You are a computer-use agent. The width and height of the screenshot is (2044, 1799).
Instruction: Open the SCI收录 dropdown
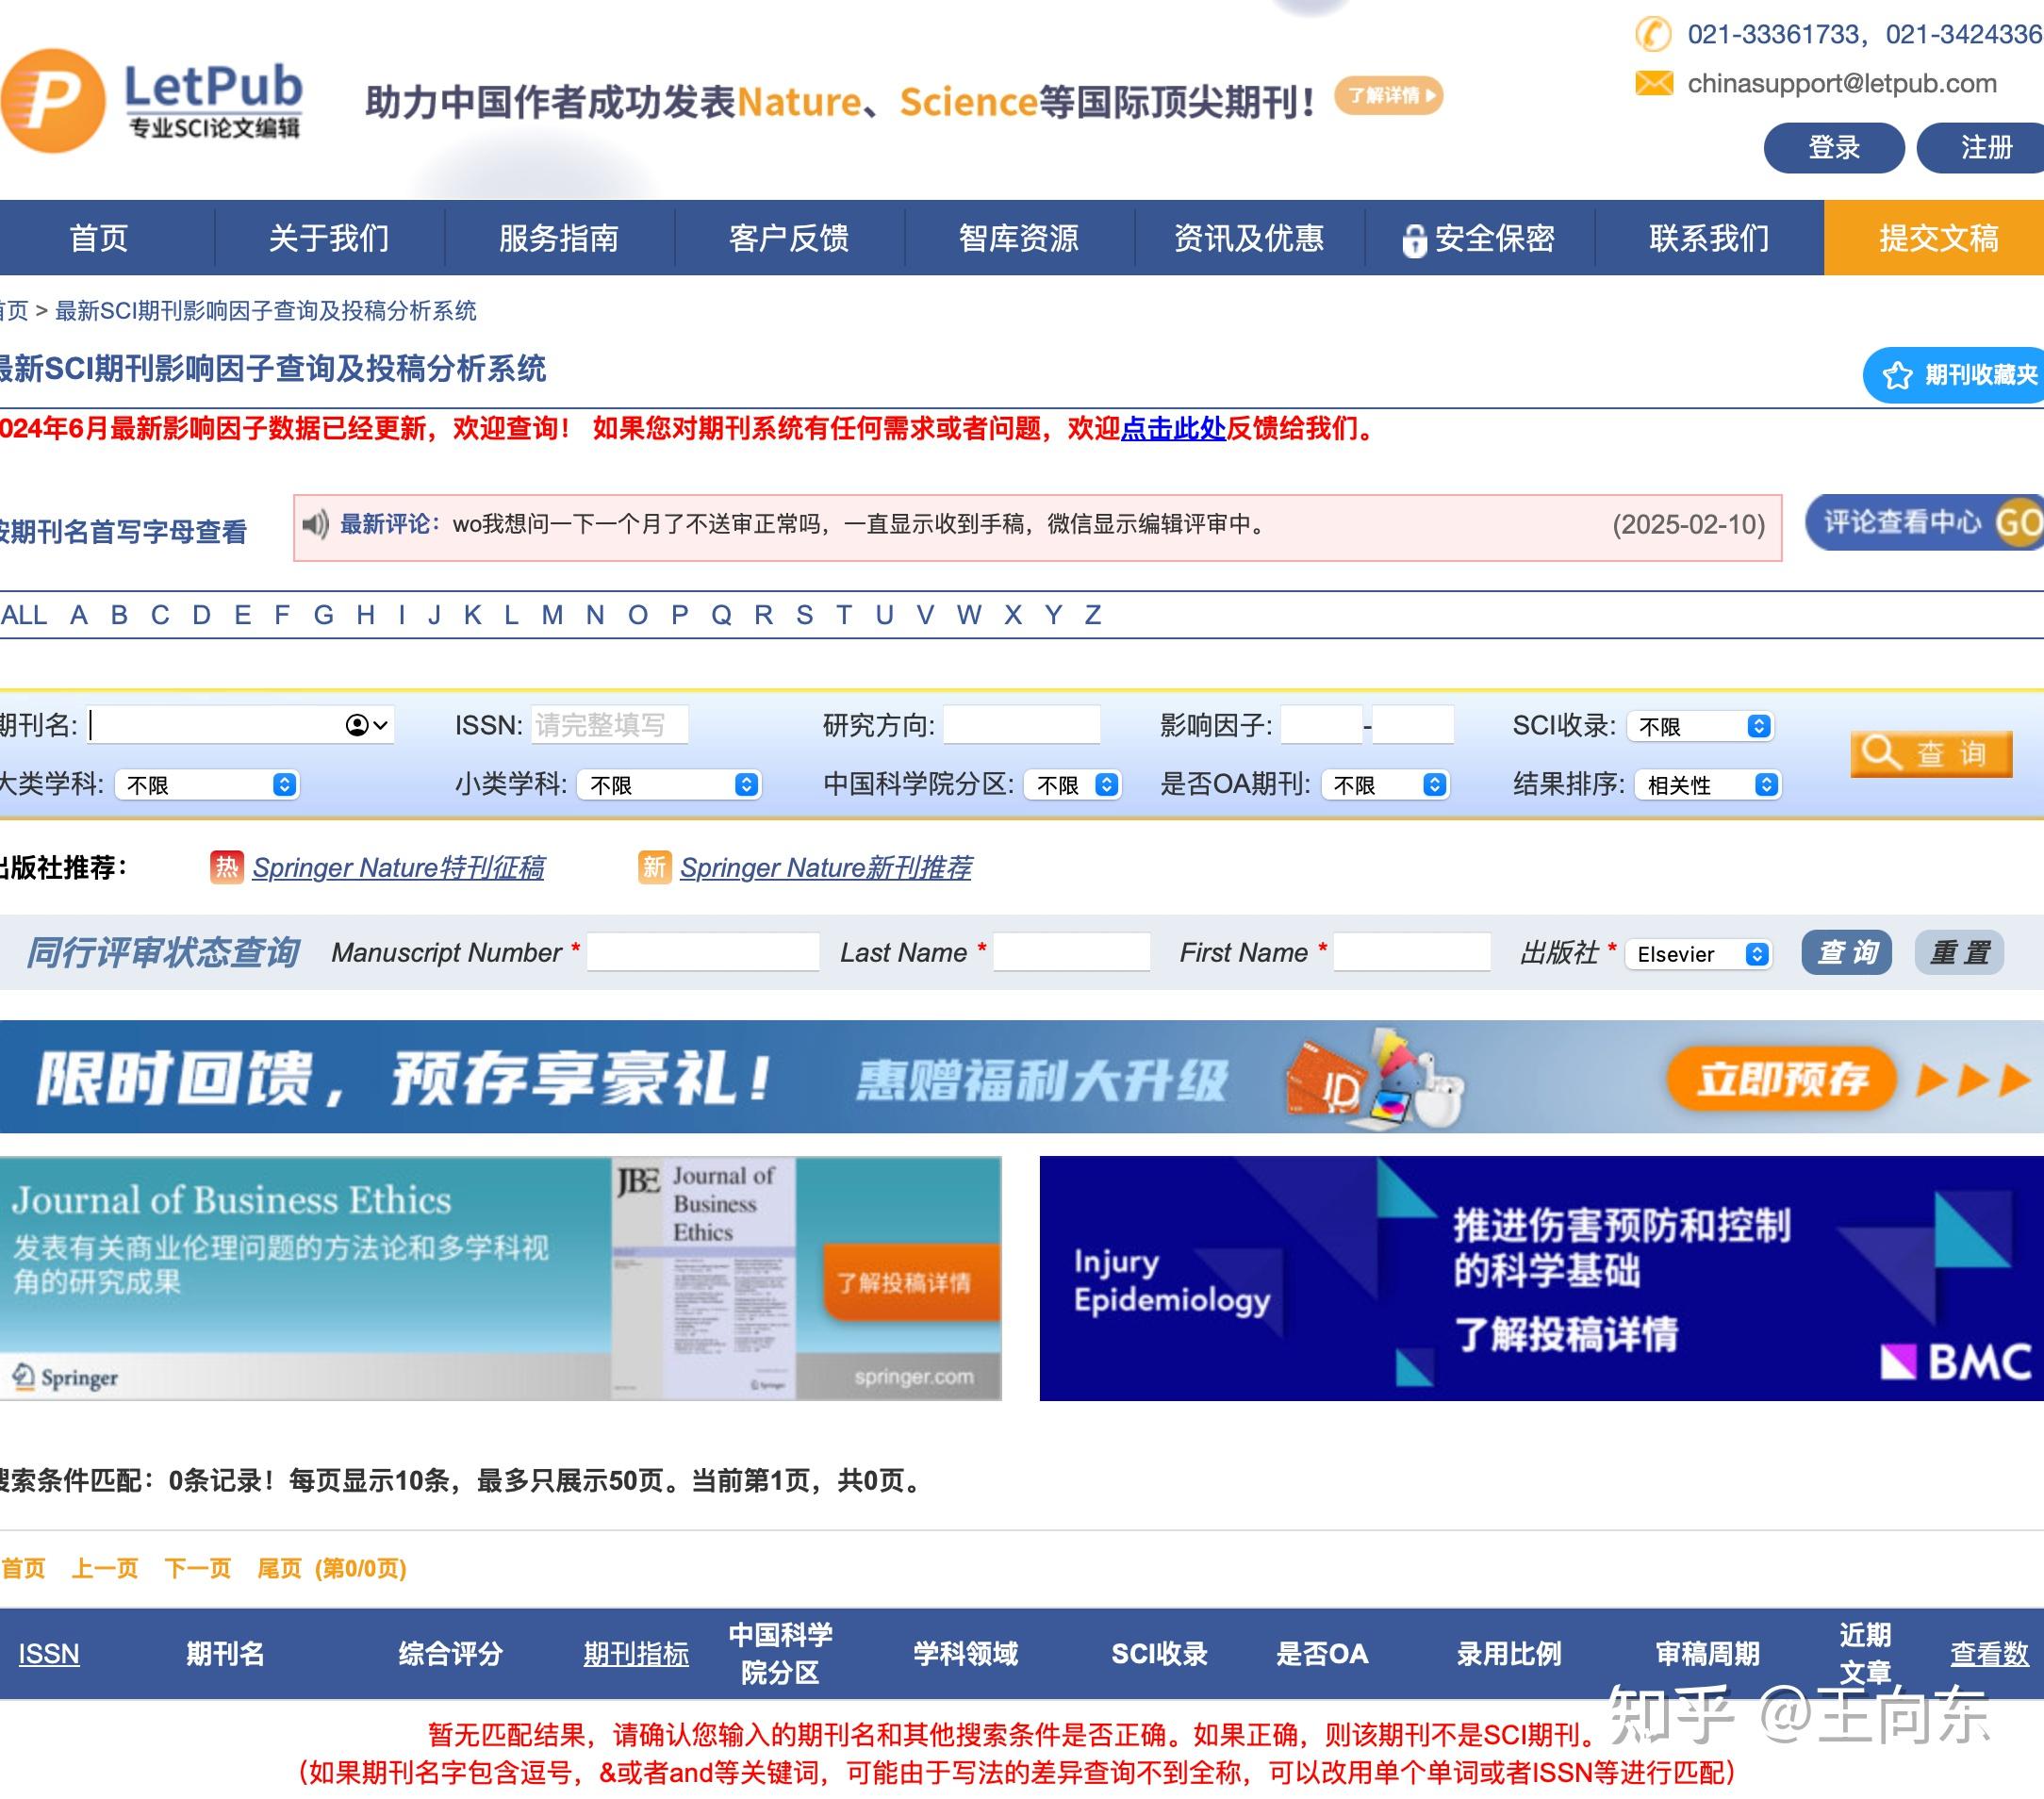[1699, 726]
